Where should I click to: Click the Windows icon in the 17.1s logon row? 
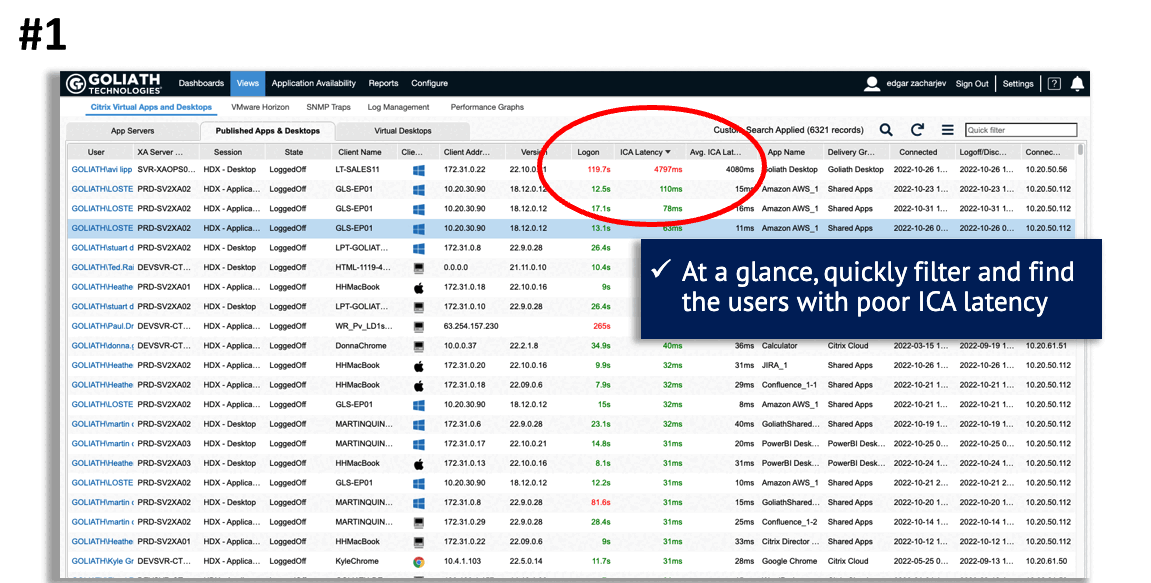click(x=418, y=209)
